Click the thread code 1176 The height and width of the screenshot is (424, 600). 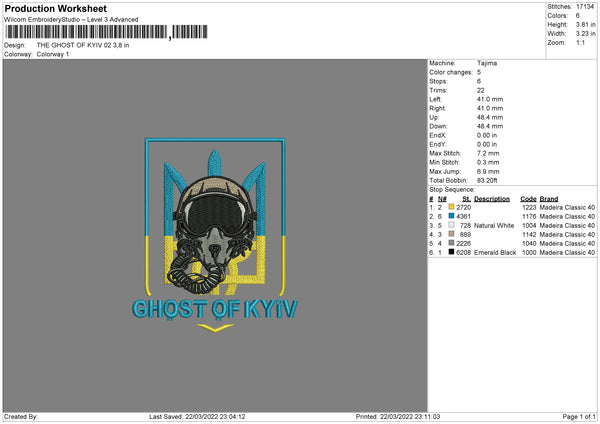pos(529,216)
